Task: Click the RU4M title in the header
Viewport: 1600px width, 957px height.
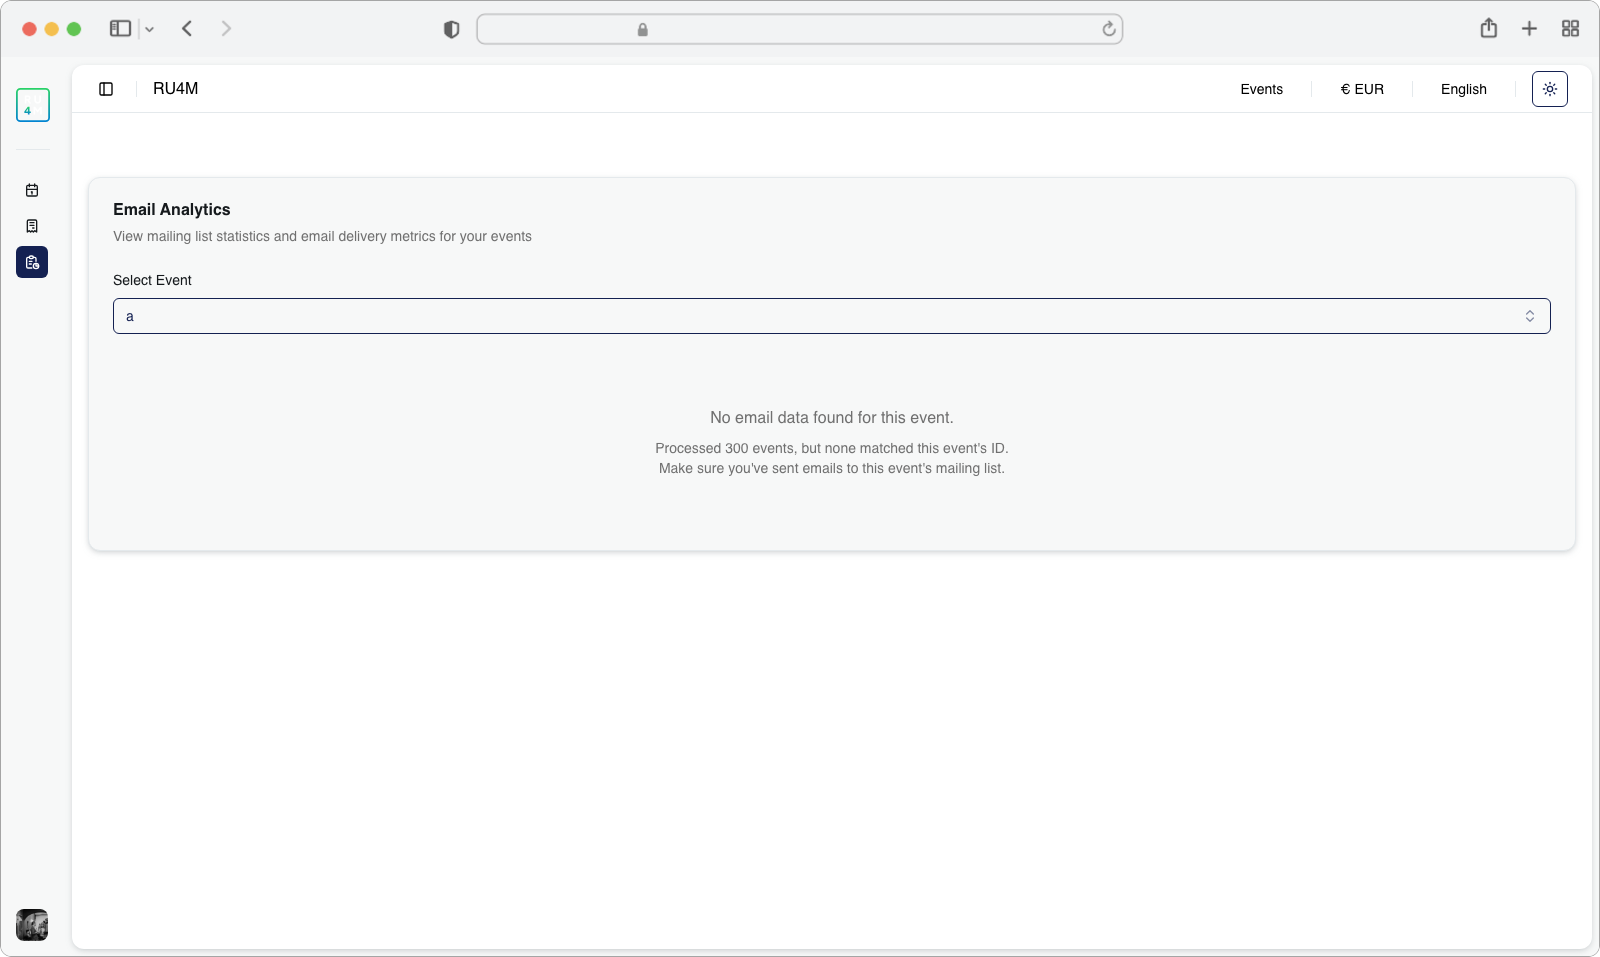Action: click(176, 89)
